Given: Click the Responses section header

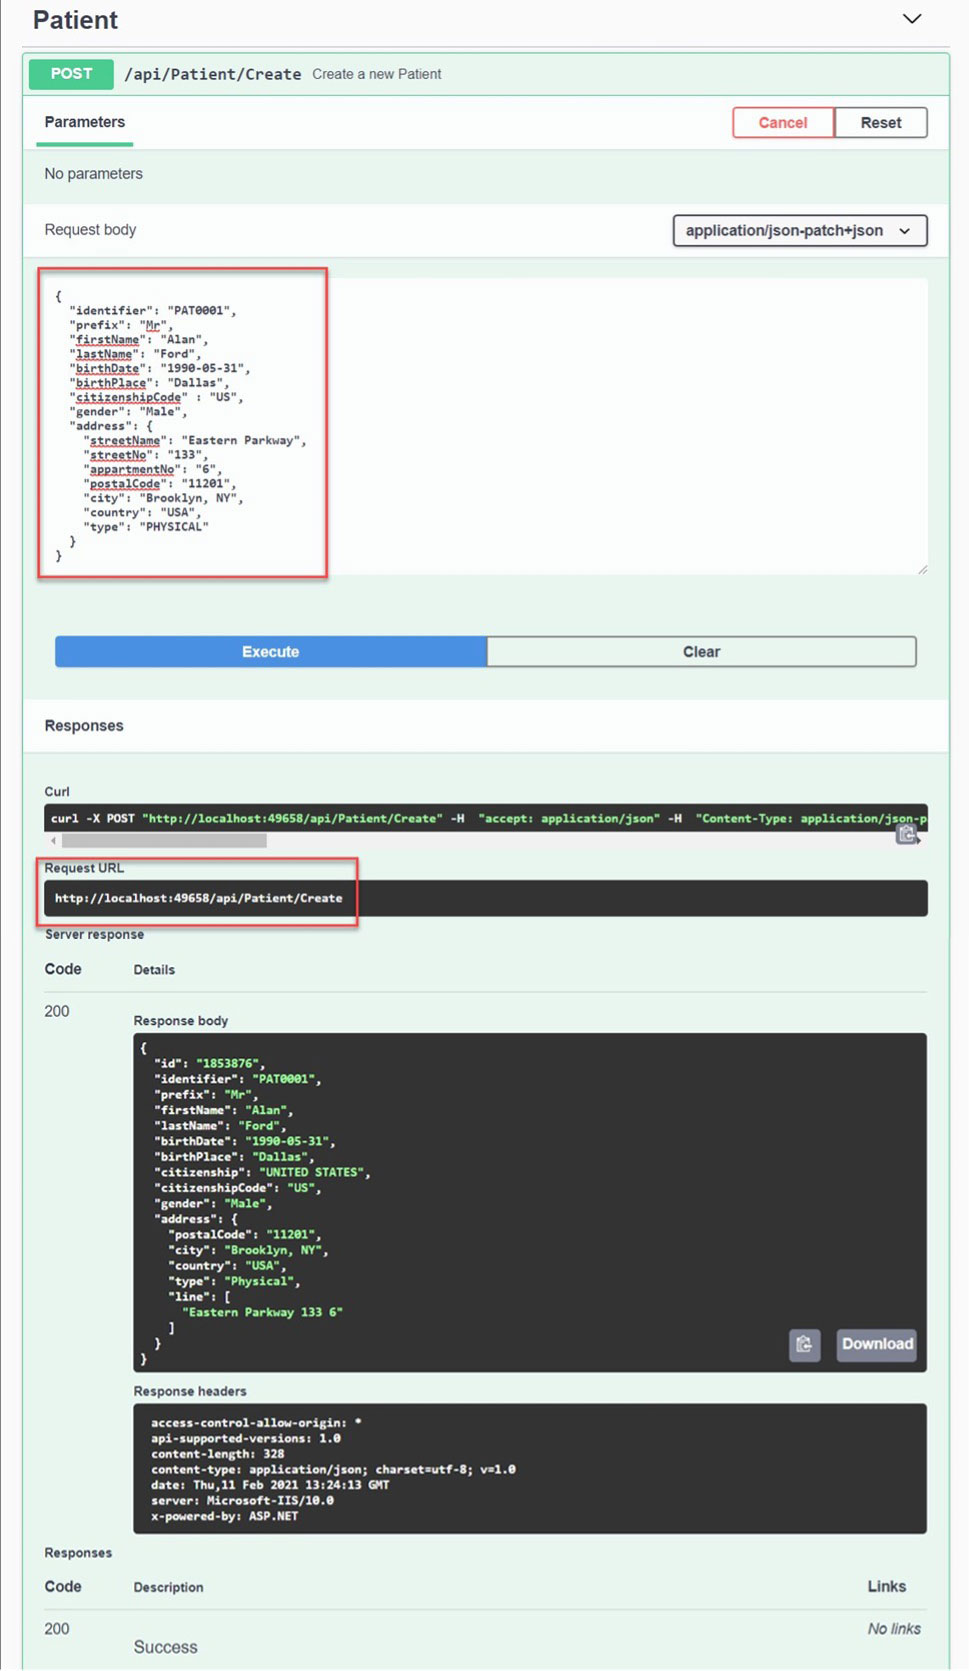Looking at the screenshot, I should pyautogui.click(x=84, y=726).
